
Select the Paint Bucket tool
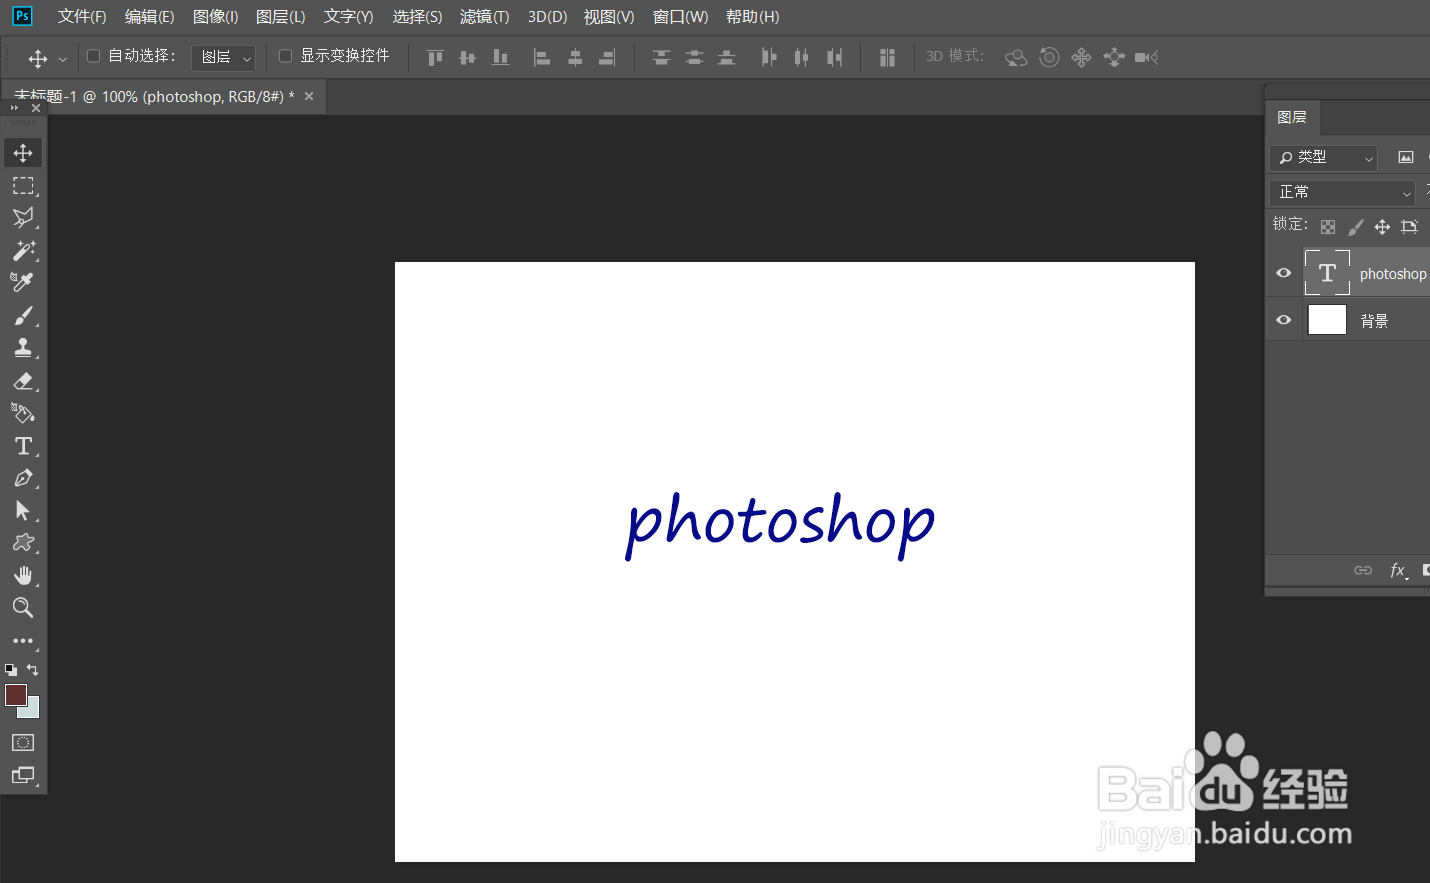pos(23,413)
